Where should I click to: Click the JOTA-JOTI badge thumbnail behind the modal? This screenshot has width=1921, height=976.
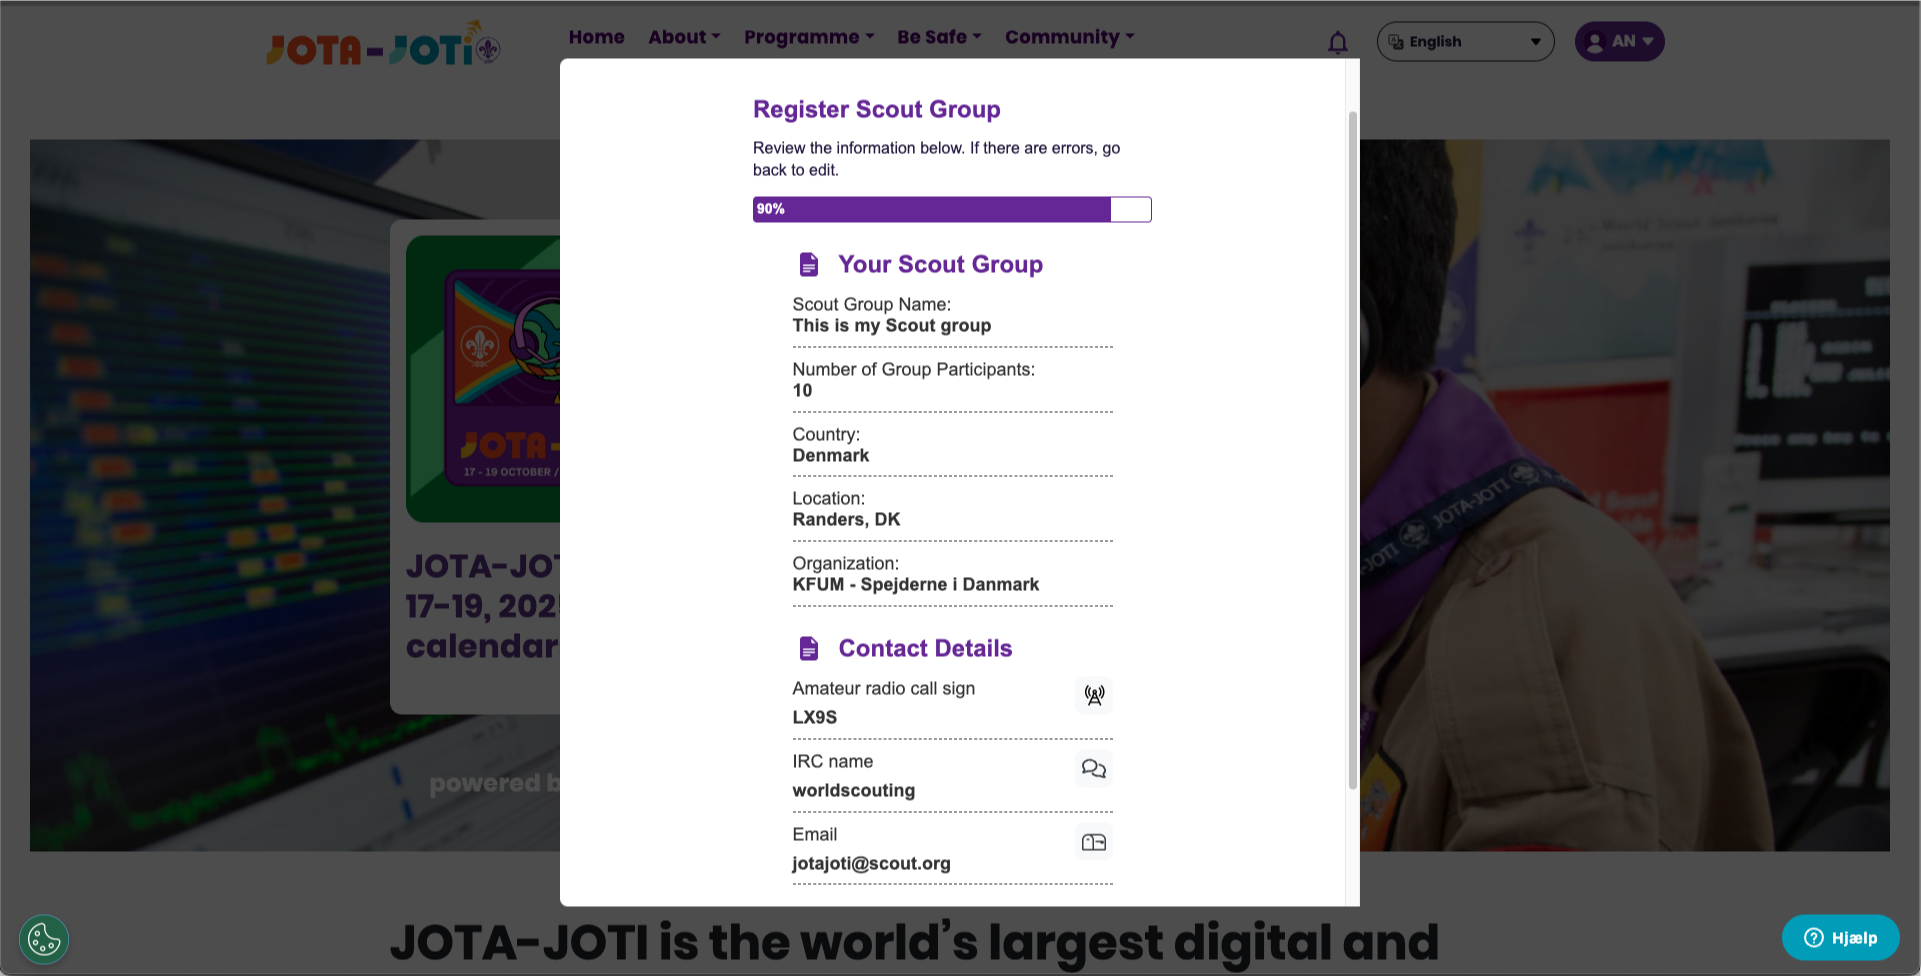tap(483, 378)
